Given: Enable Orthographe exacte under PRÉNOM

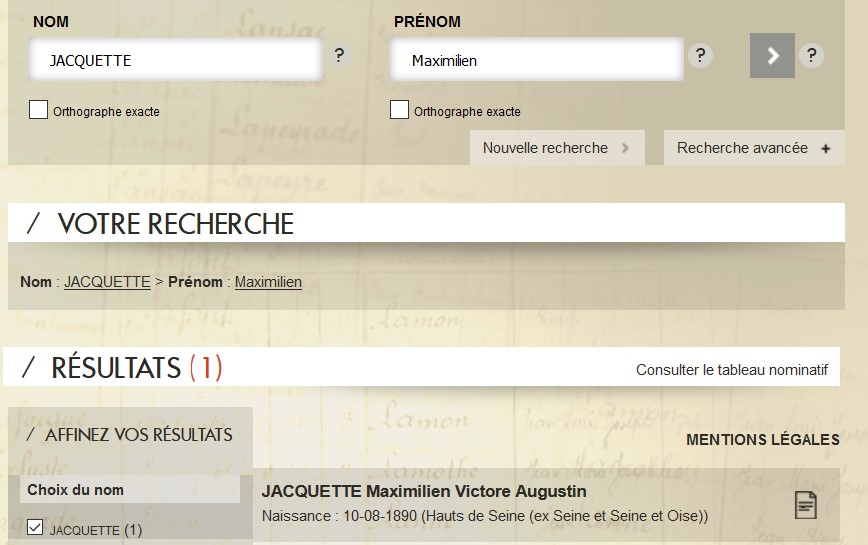Looking at the screenshot, I should coord(399,110).
